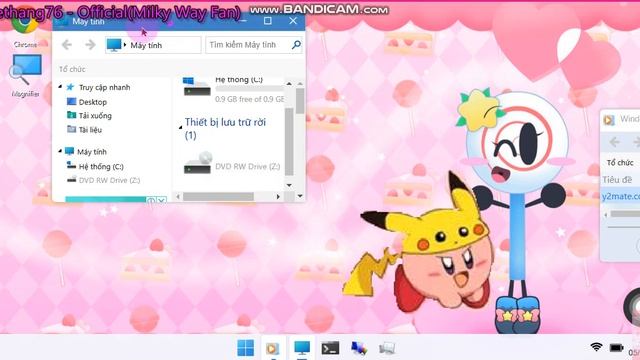Click the Desktop folder icon in sidebar
Viewport: 640px width, 360px height.
coord(71,101)
